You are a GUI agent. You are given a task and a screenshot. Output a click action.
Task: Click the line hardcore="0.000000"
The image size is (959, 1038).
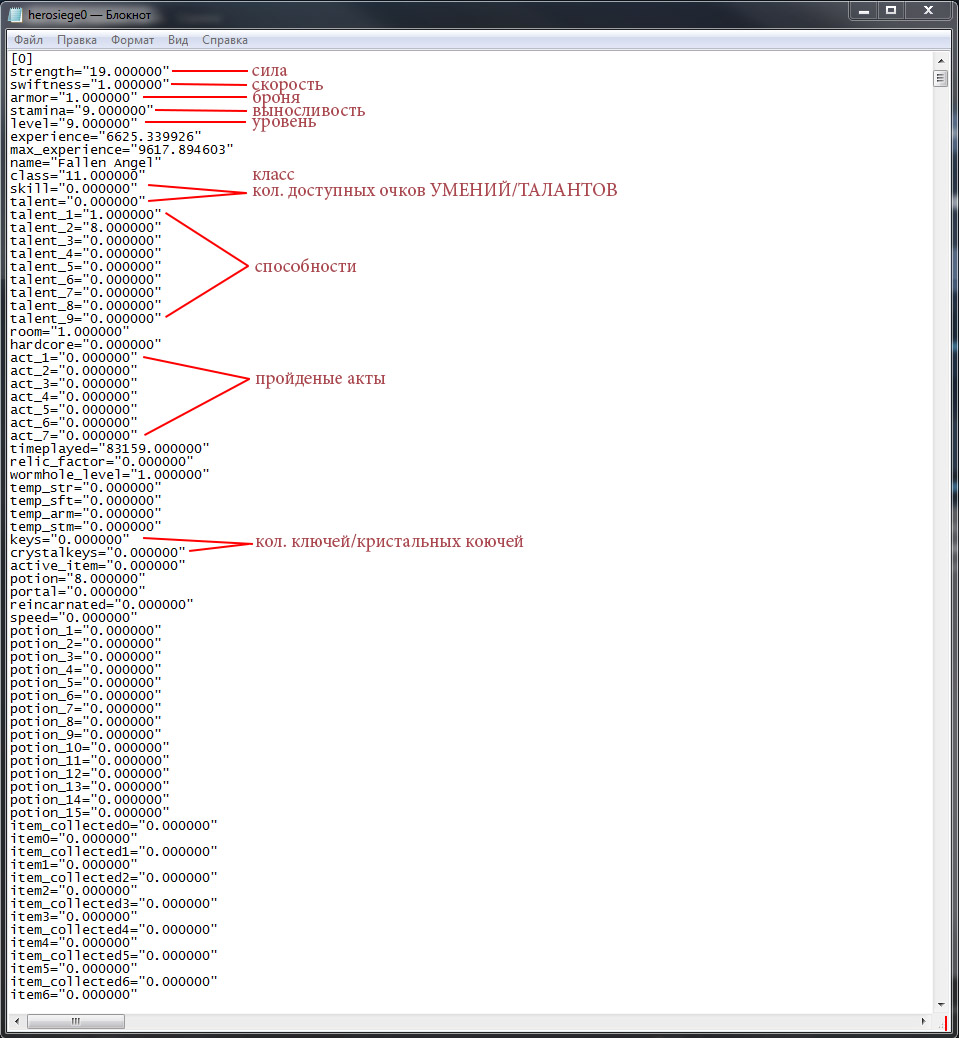click(85, 345)
